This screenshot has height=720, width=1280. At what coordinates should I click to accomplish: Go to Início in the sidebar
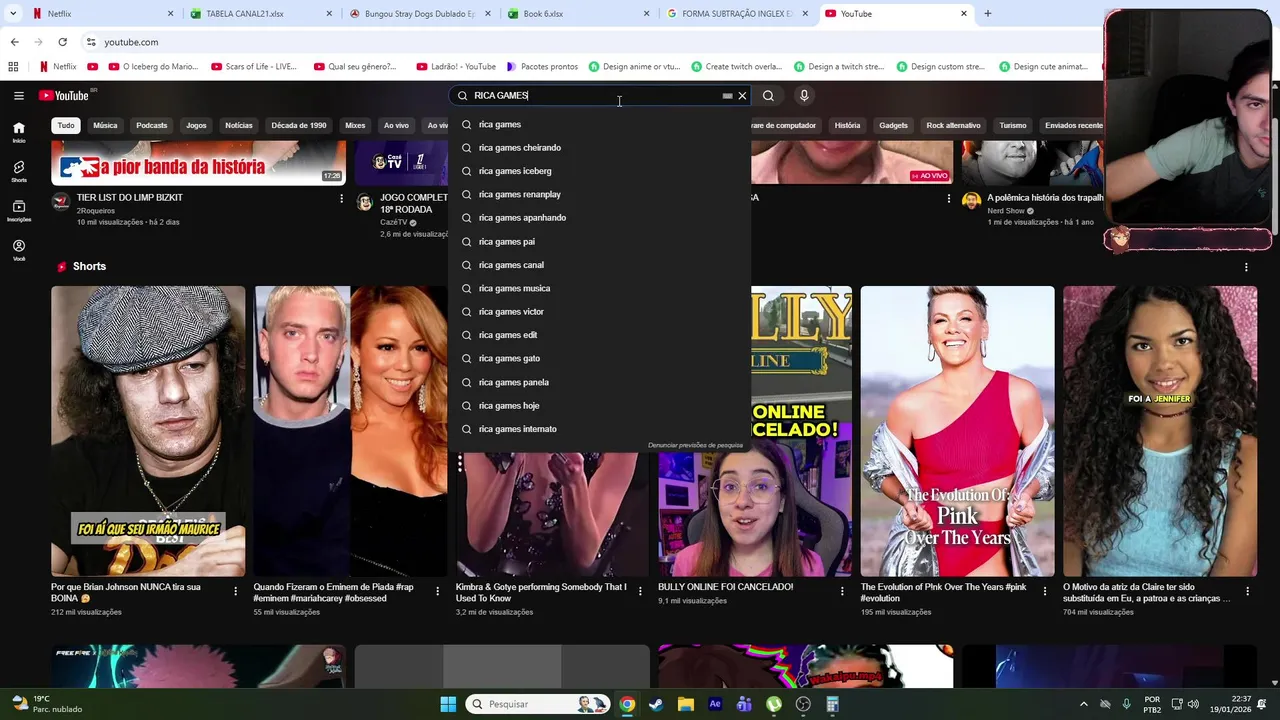(x=19, y=132)
